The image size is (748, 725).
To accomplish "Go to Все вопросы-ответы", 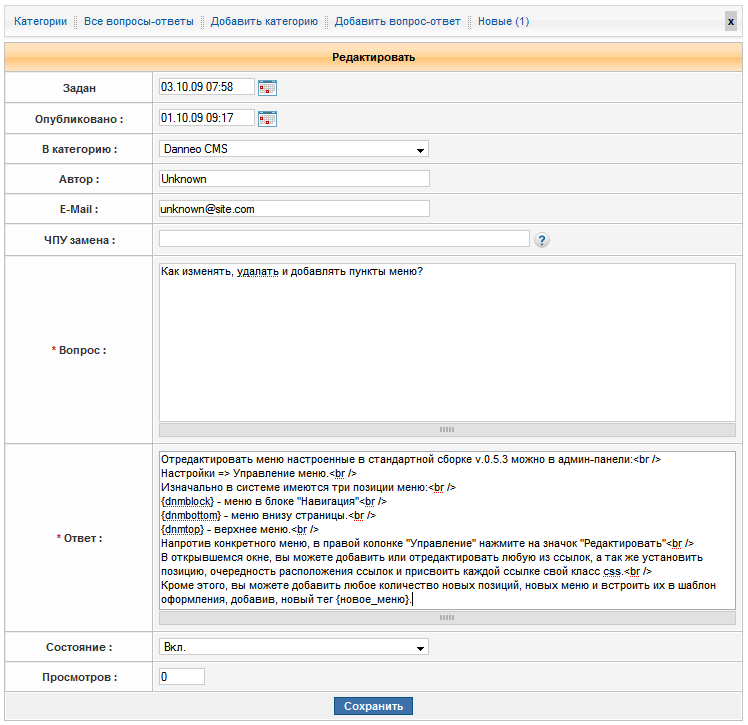I will pos(139,21).
